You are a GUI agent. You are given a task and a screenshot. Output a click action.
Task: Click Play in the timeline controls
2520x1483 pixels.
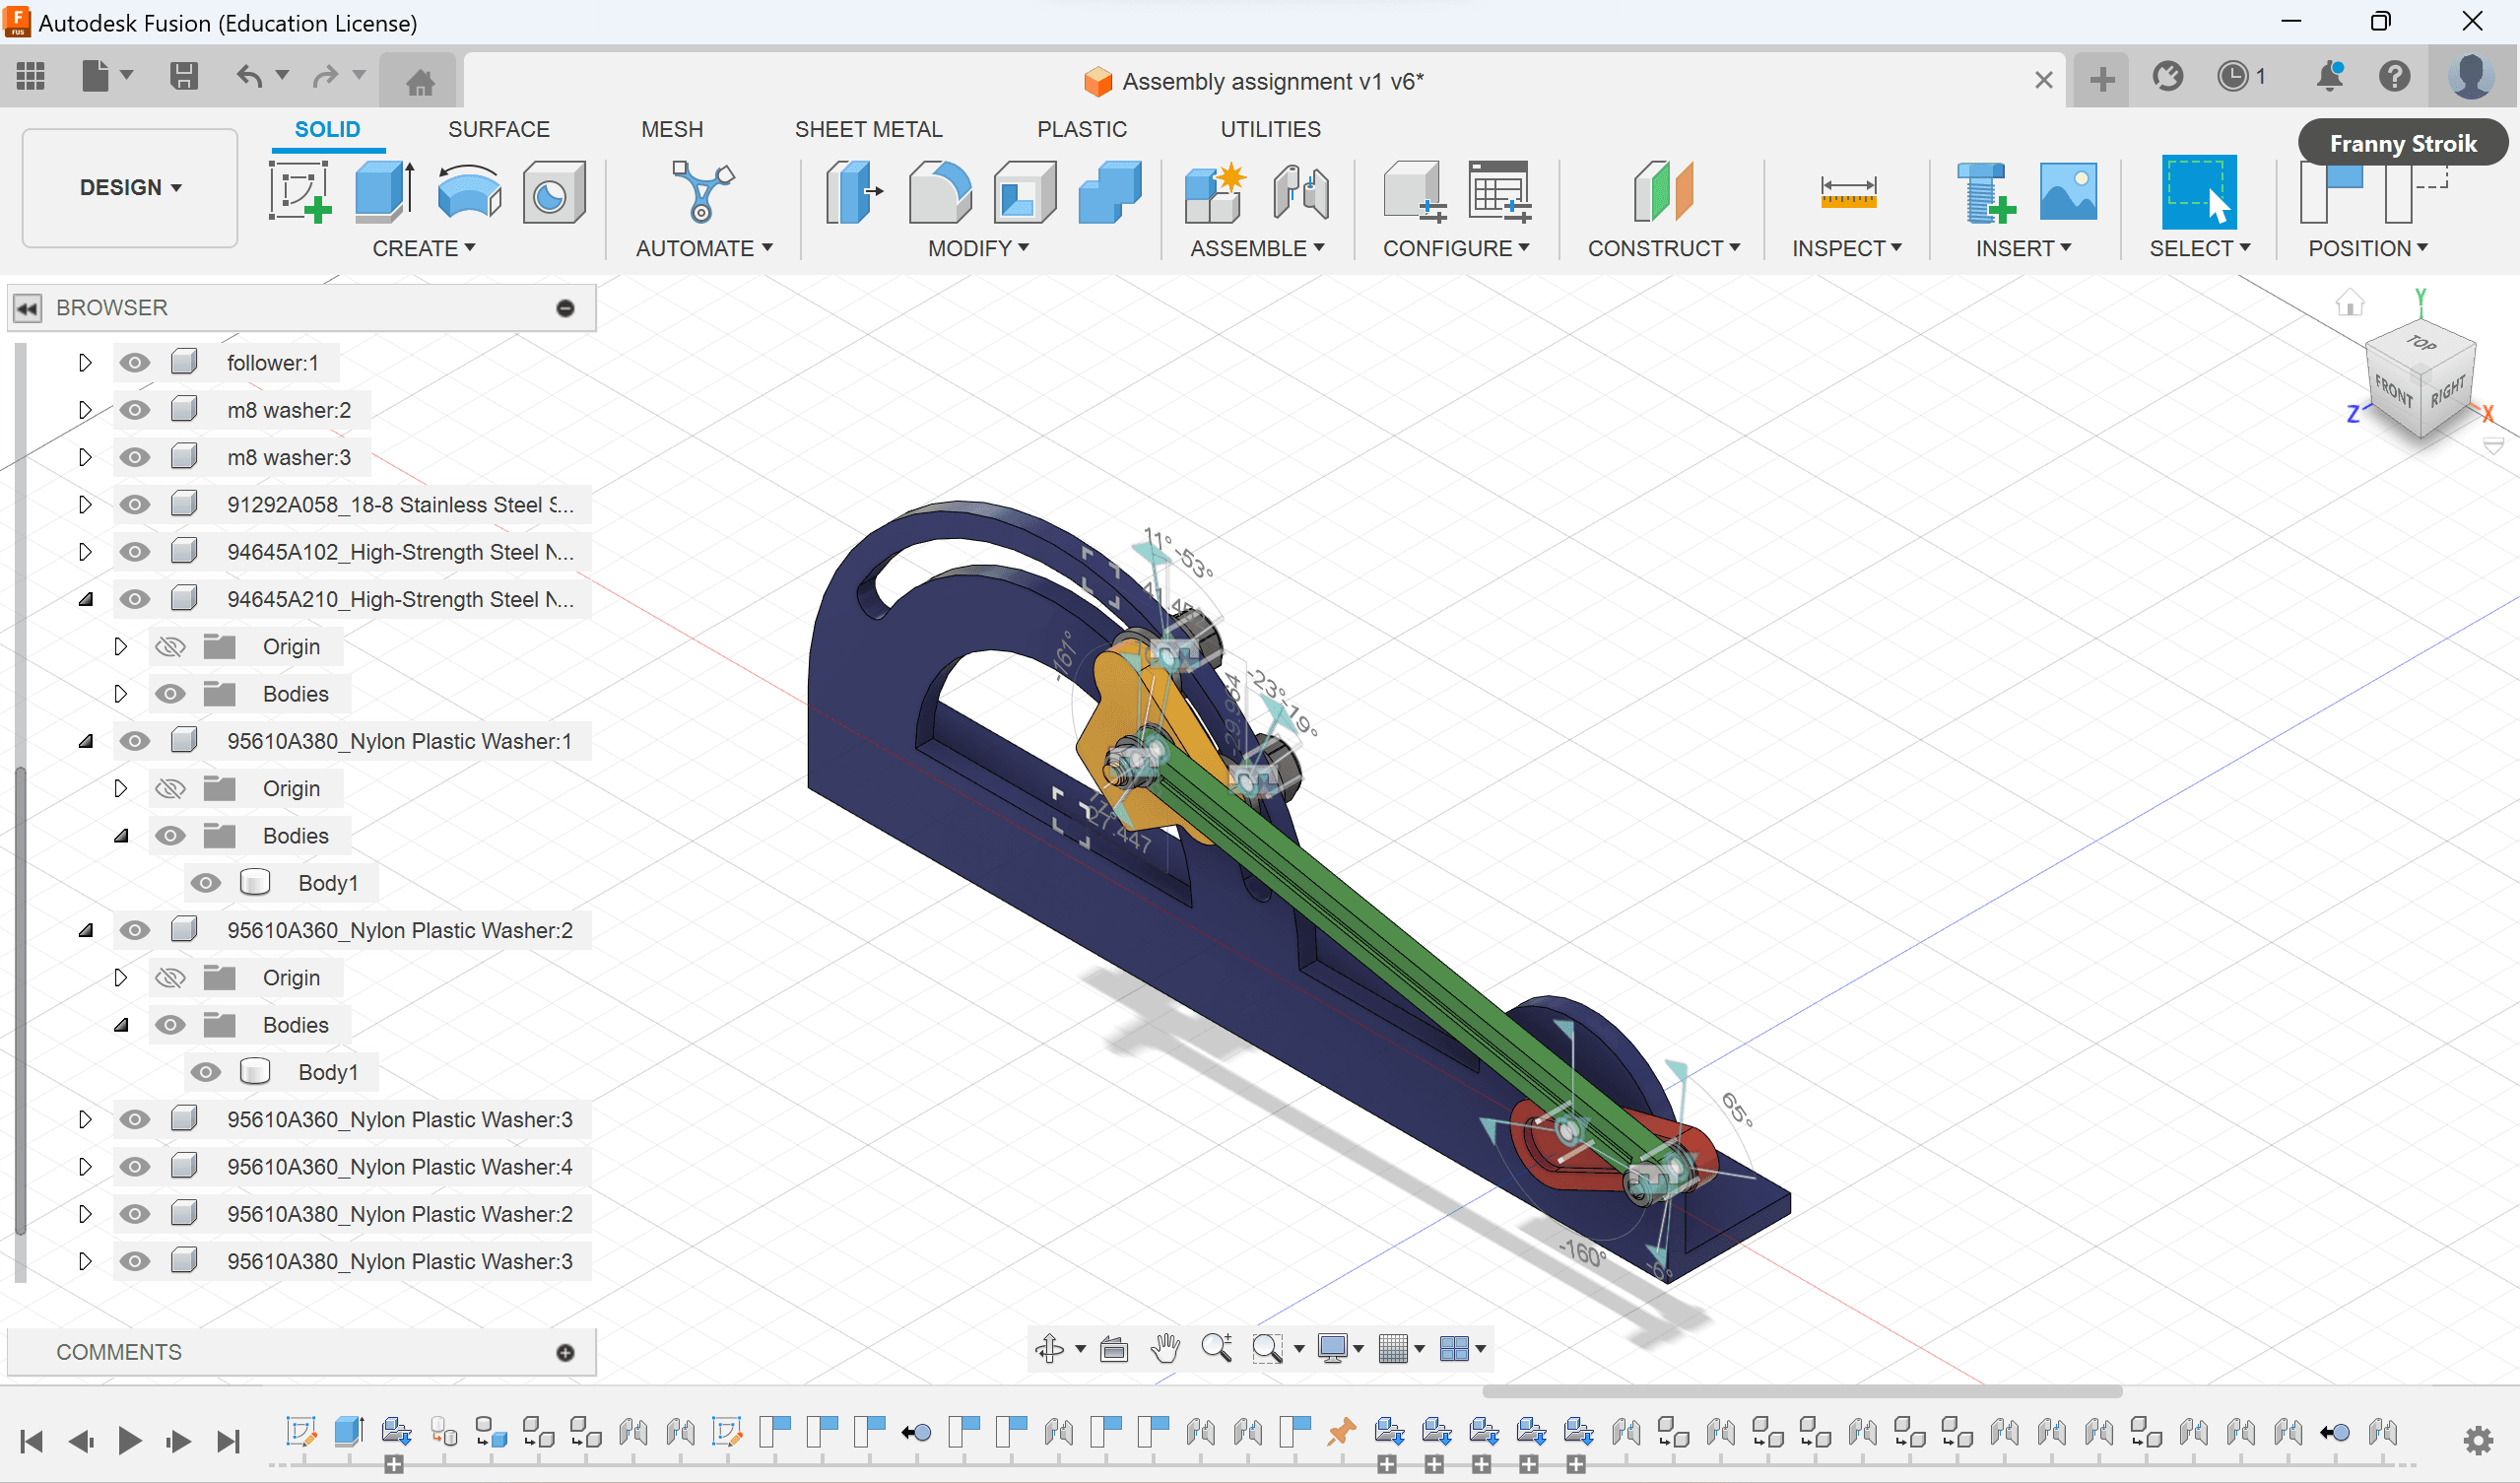click(129, 1440)
